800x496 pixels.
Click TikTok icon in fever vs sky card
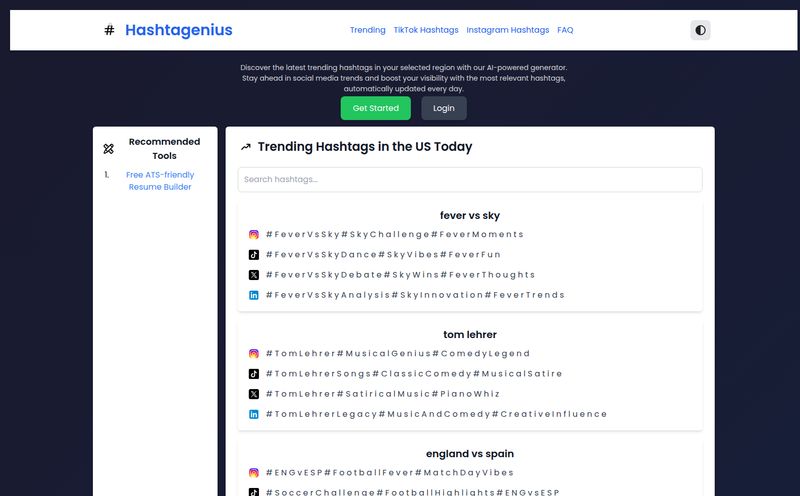tap(254, 255)
